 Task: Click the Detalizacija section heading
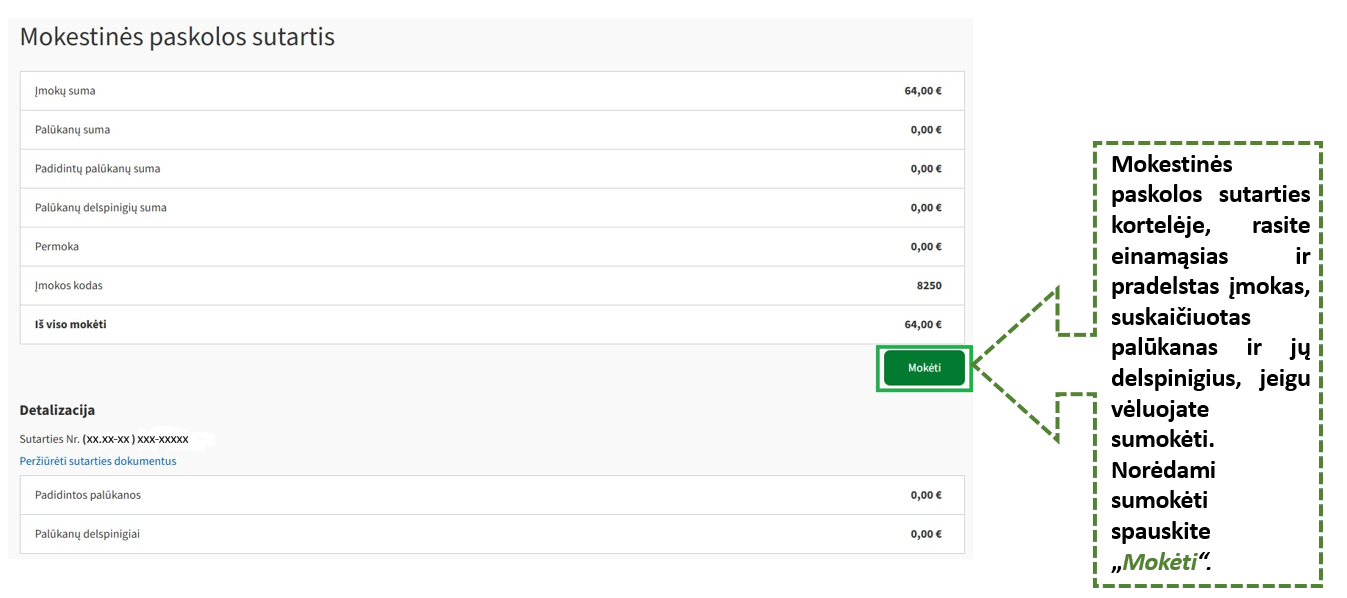pyautogui.click(x=57, y=410)
